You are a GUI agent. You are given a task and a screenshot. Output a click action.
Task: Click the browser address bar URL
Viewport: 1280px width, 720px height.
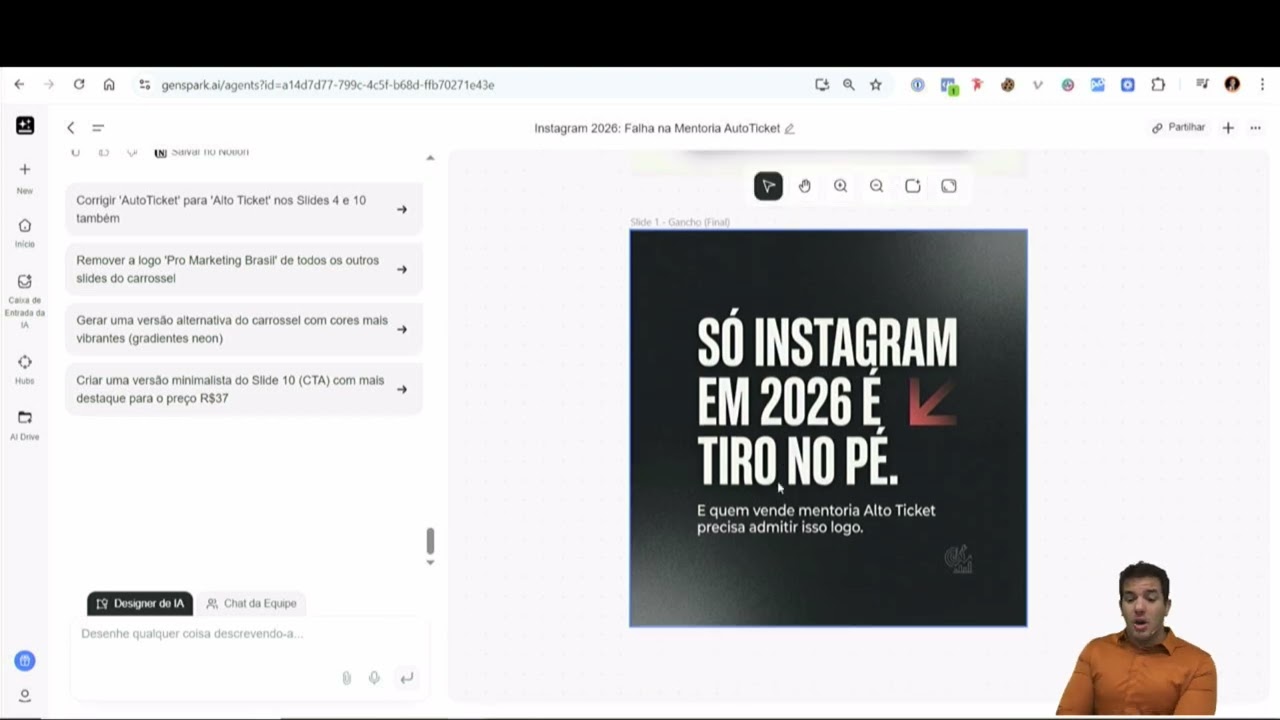(328, 85)
